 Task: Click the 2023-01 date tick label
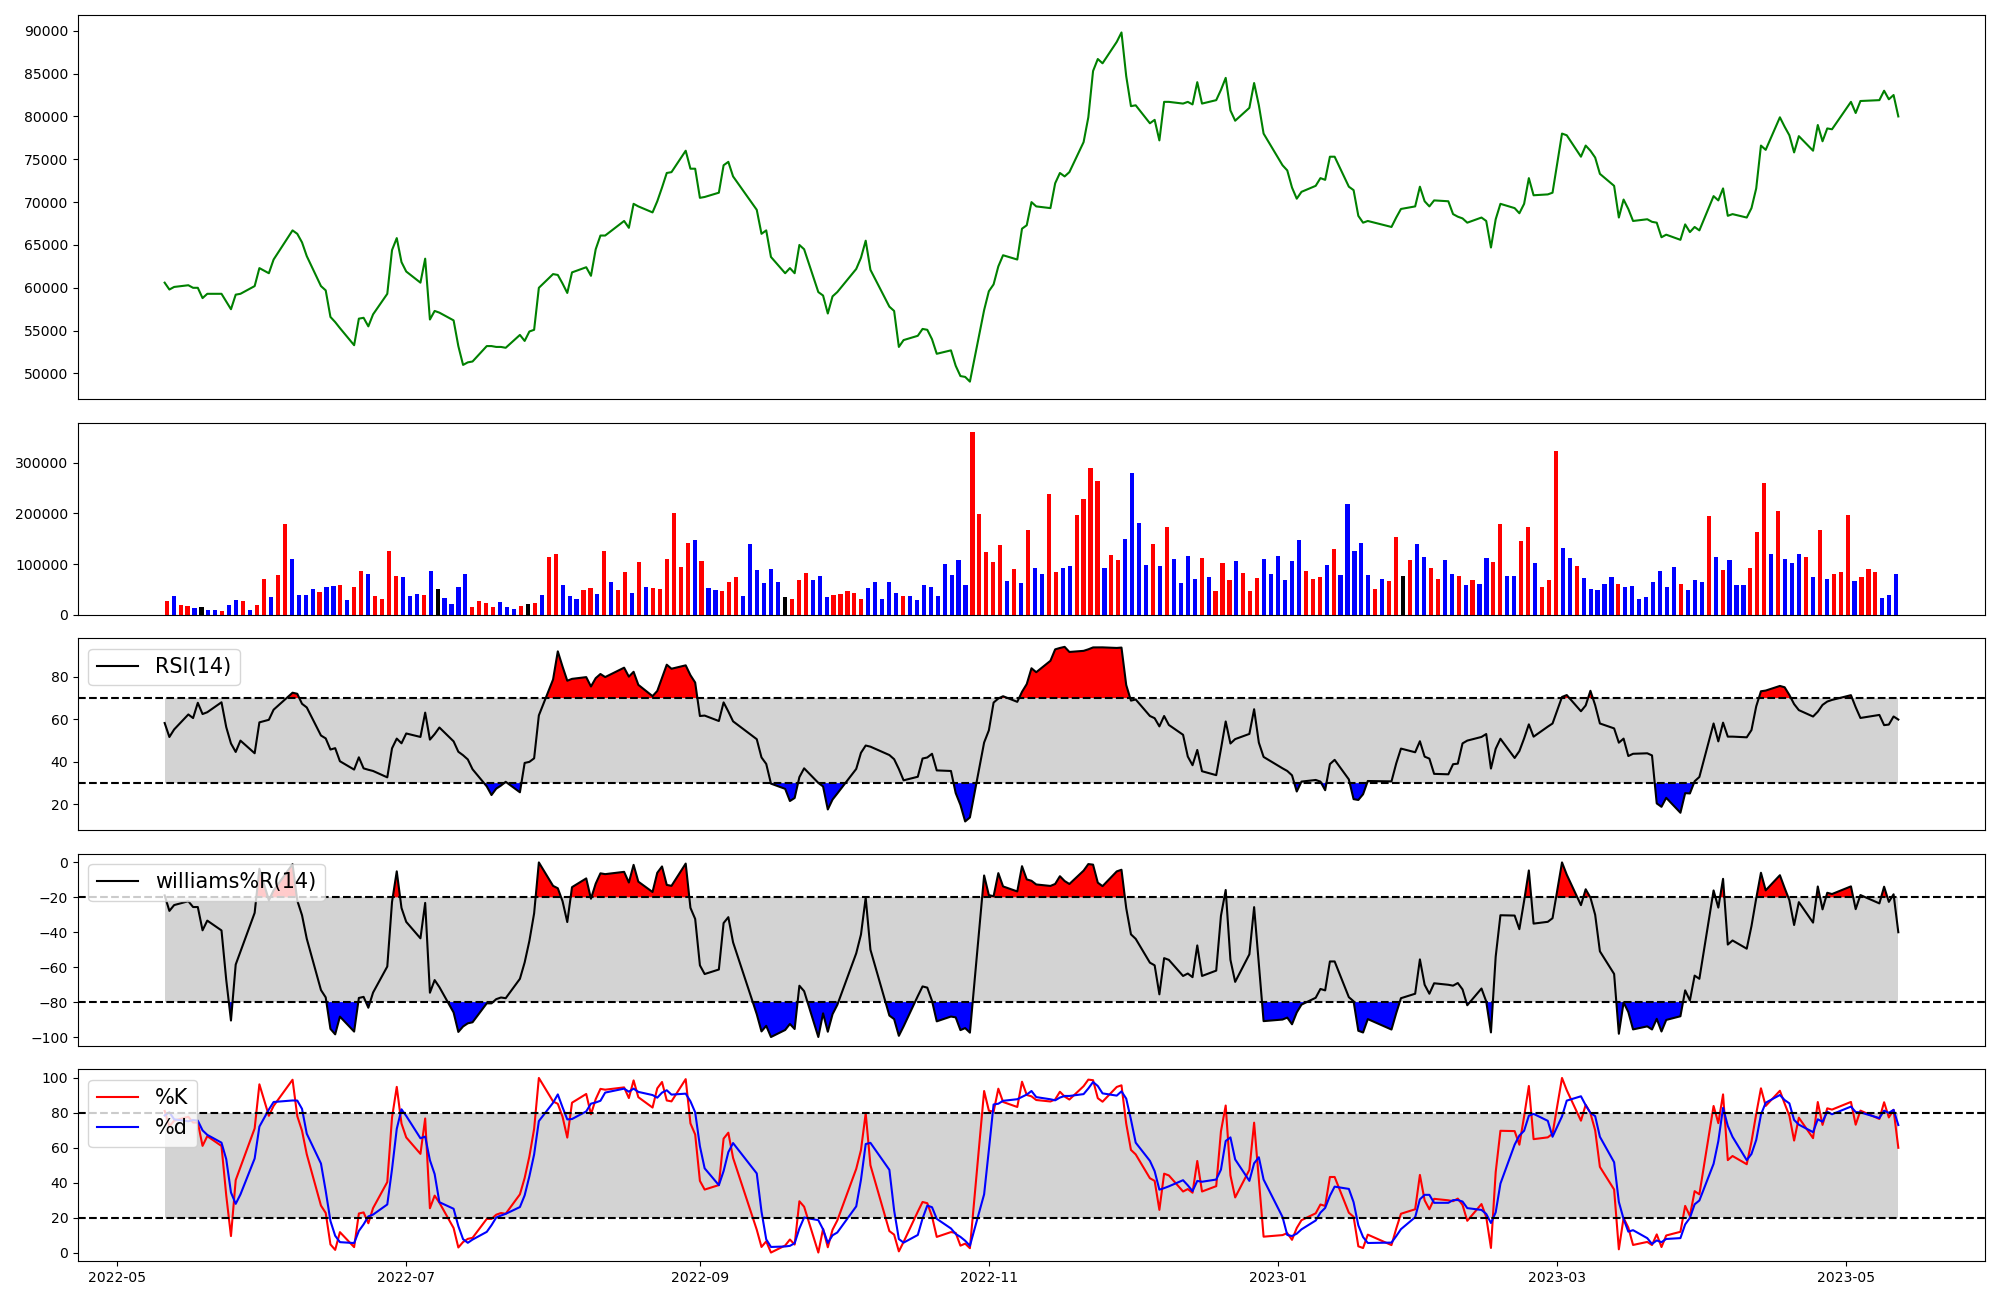tap(1278, 1277)
